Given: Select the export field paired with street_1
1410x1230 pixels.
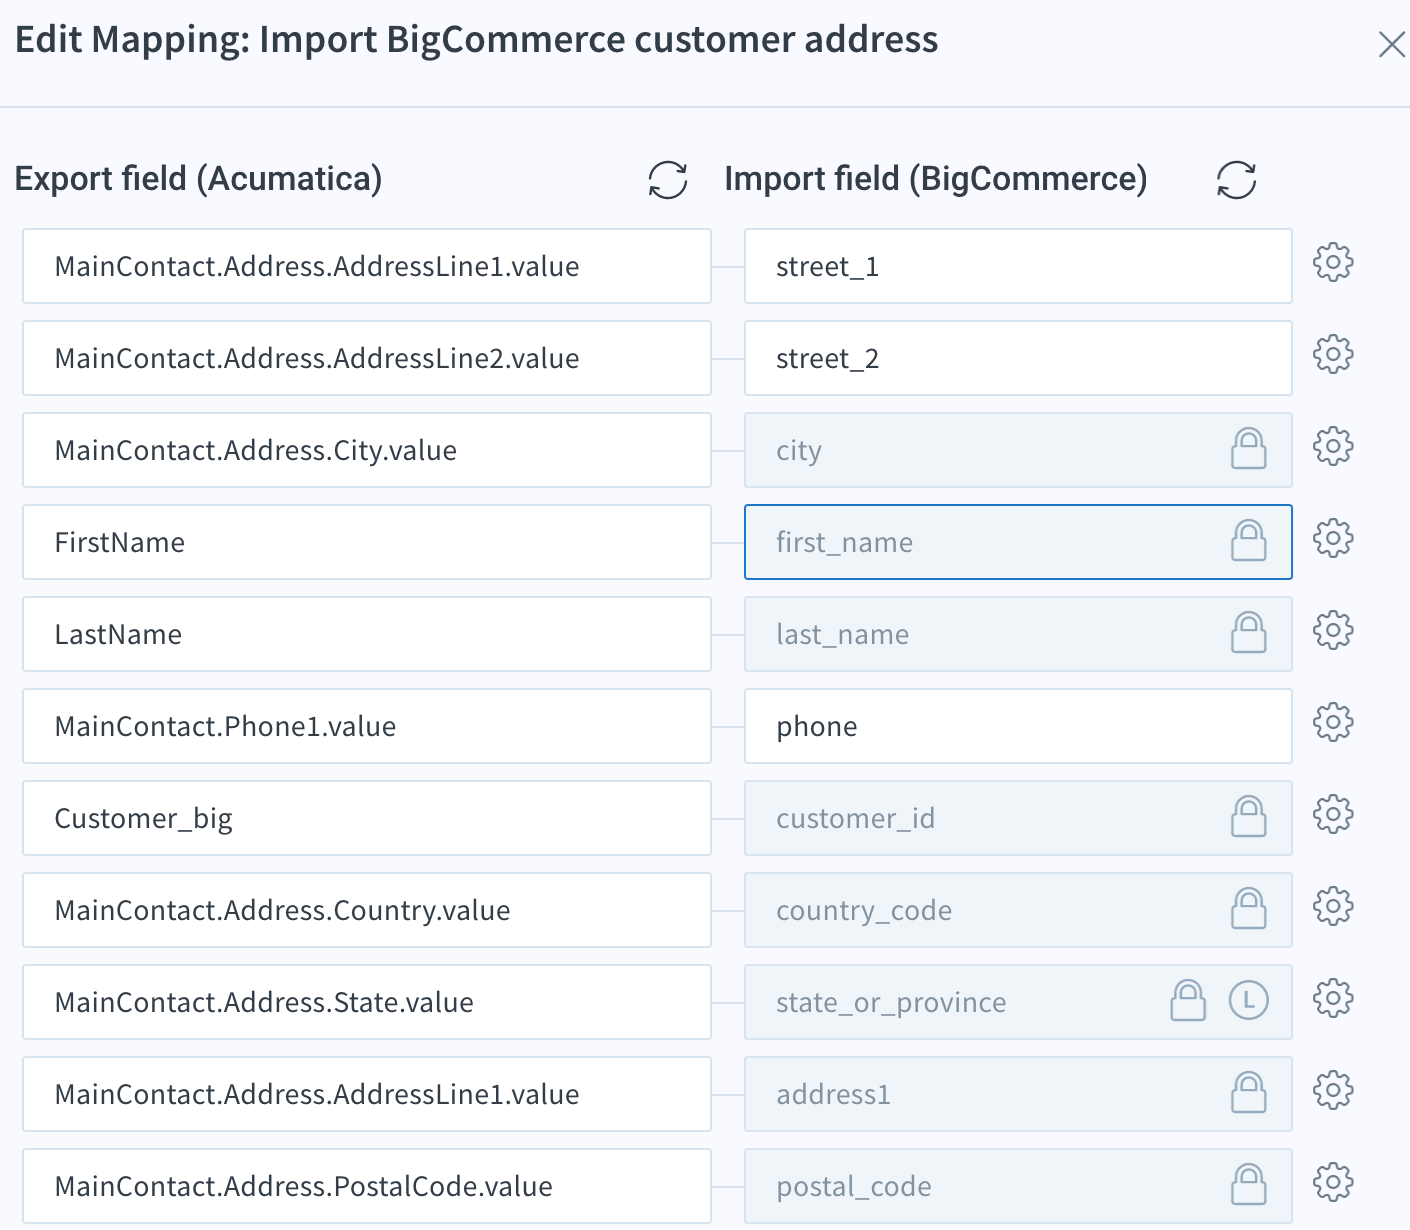Looking at the screenshot, I should (x=367, y=266).
